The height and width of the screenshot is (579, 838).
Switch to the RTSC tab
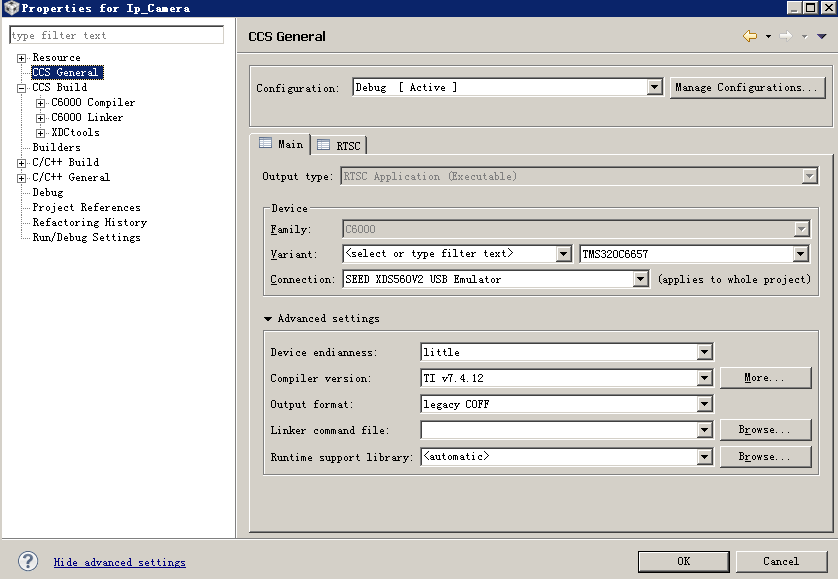339,145
